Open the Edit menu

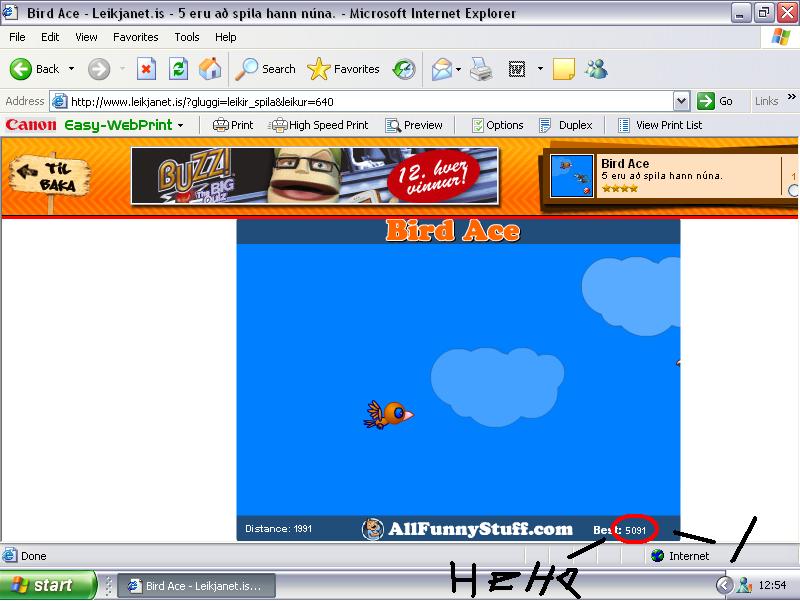[50, 37]
